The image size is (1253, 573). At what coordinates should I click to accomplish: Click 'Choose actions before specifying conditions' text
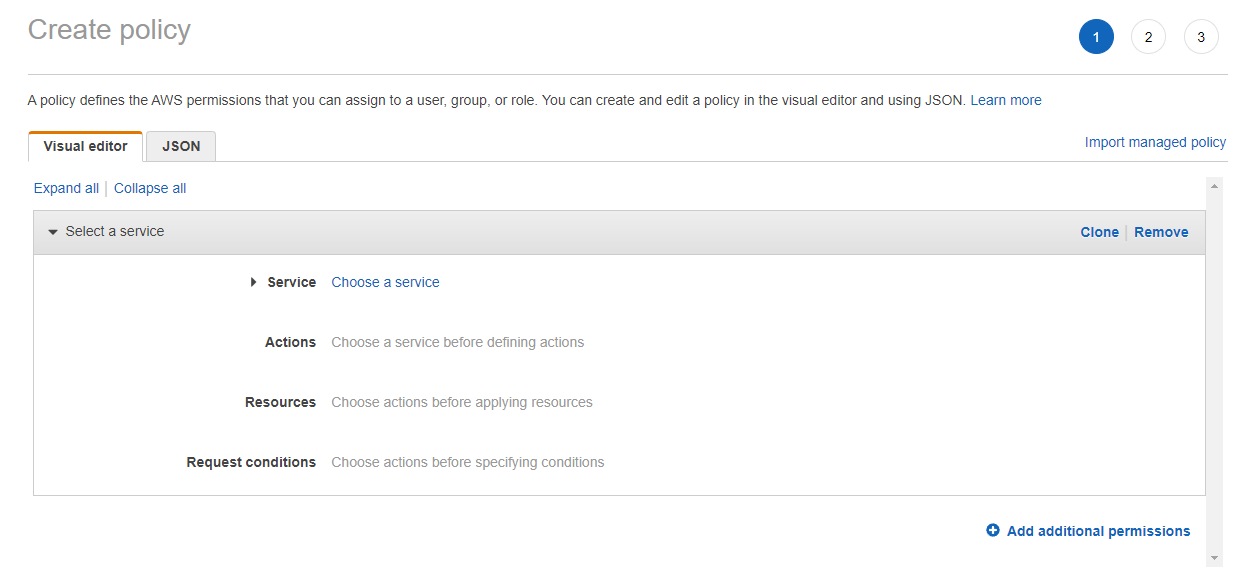467,462
